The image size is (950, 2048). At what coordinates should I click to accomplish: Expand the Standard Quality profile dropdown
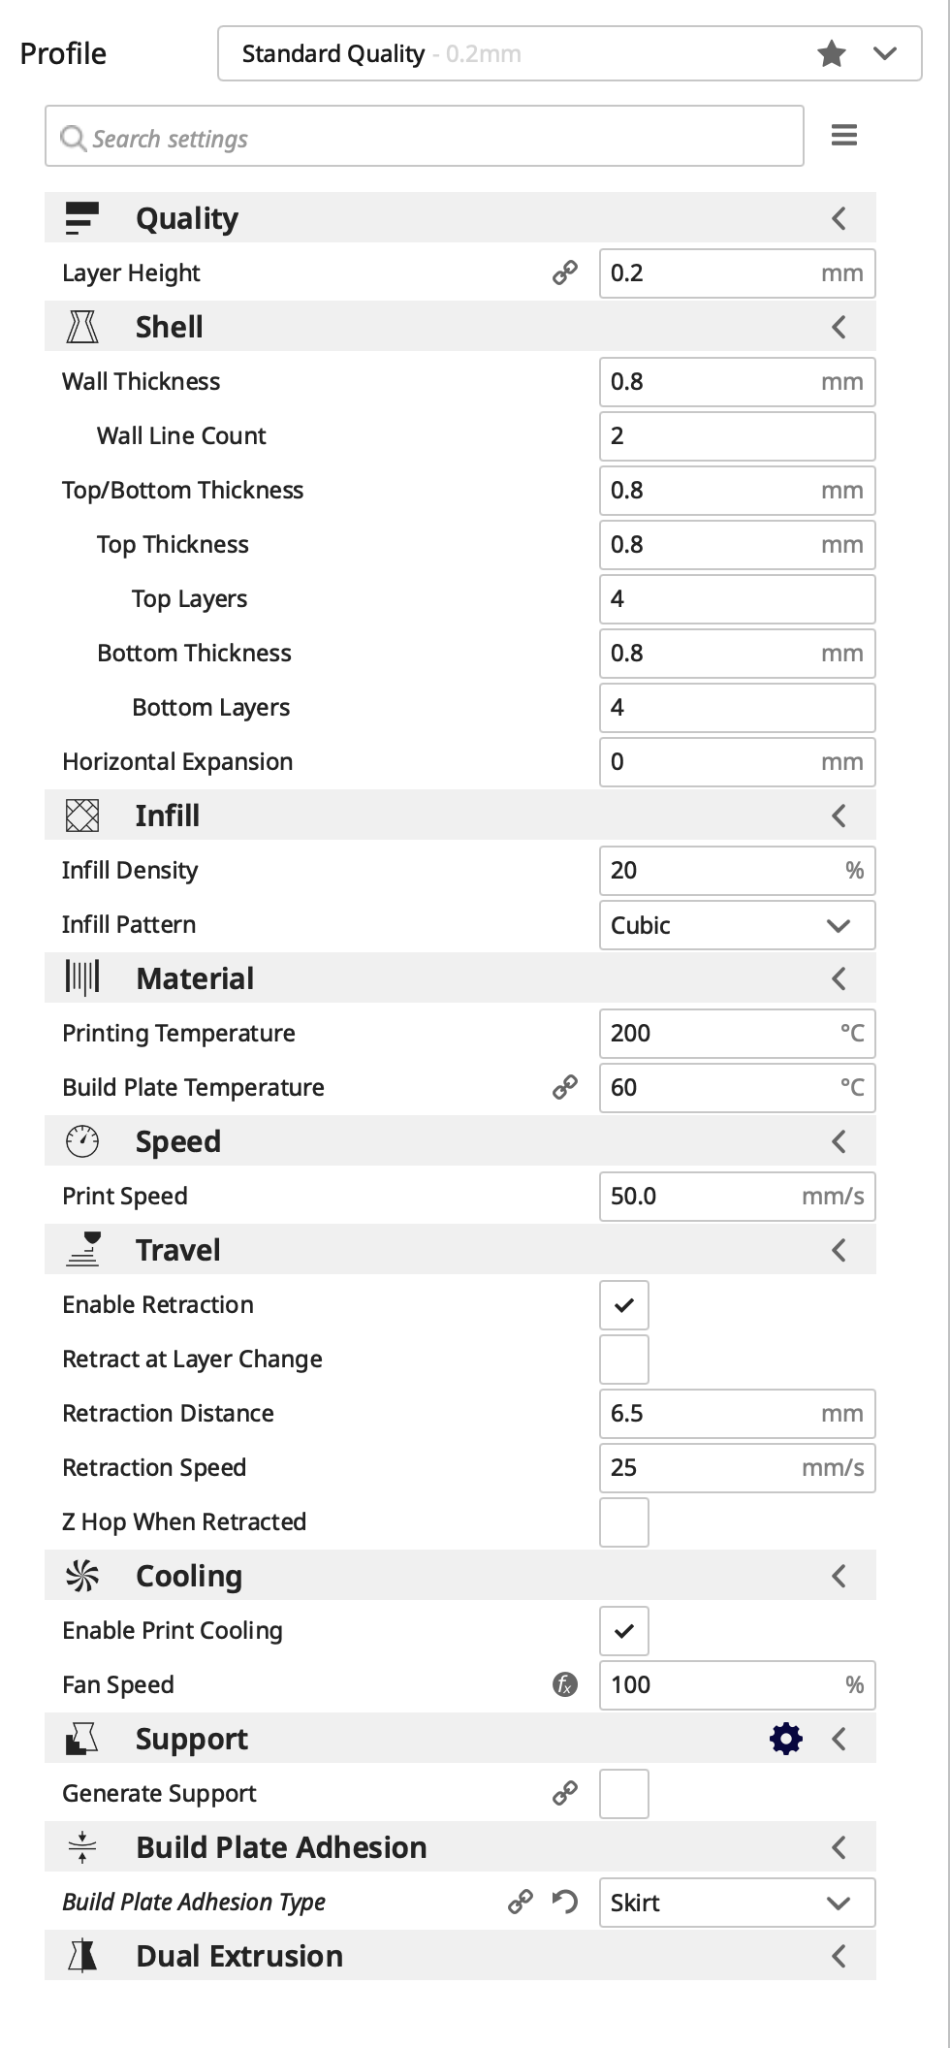click(885, 54)
